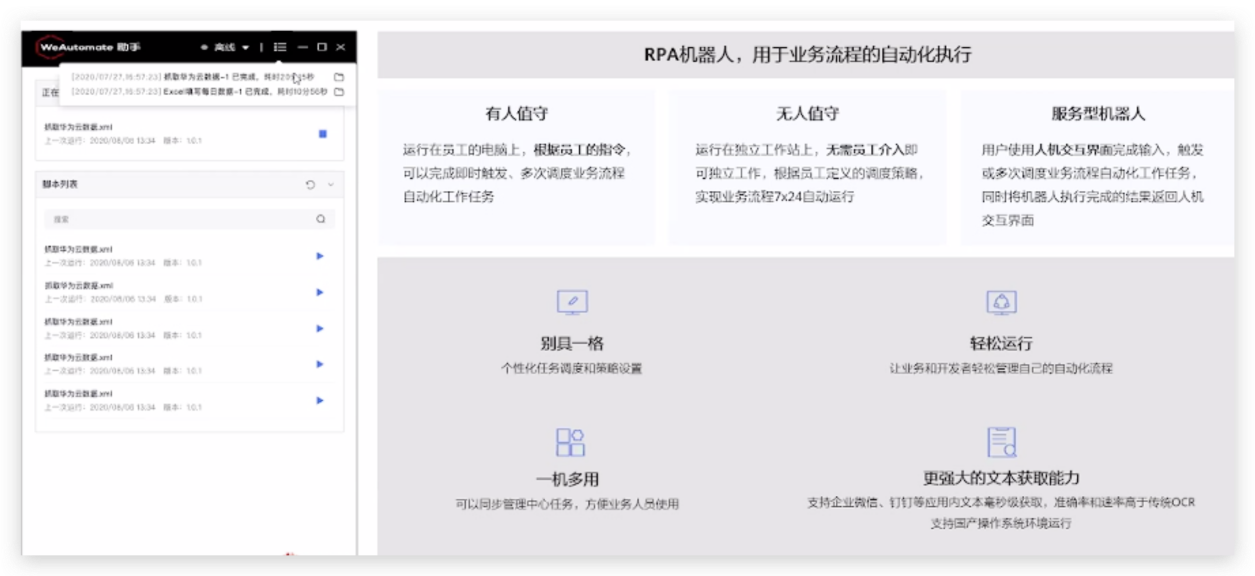Open folder for Excel填写每日数据-1 log
Image resolution: width=1255 pixels, height=576 pixels.
(x=339, y=91)
